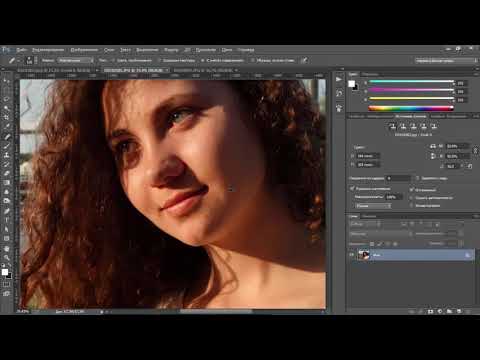Select the first clone source stamp icon
Image resolution: width=480 pixels, height=360 pixels.
click(393, 126)
